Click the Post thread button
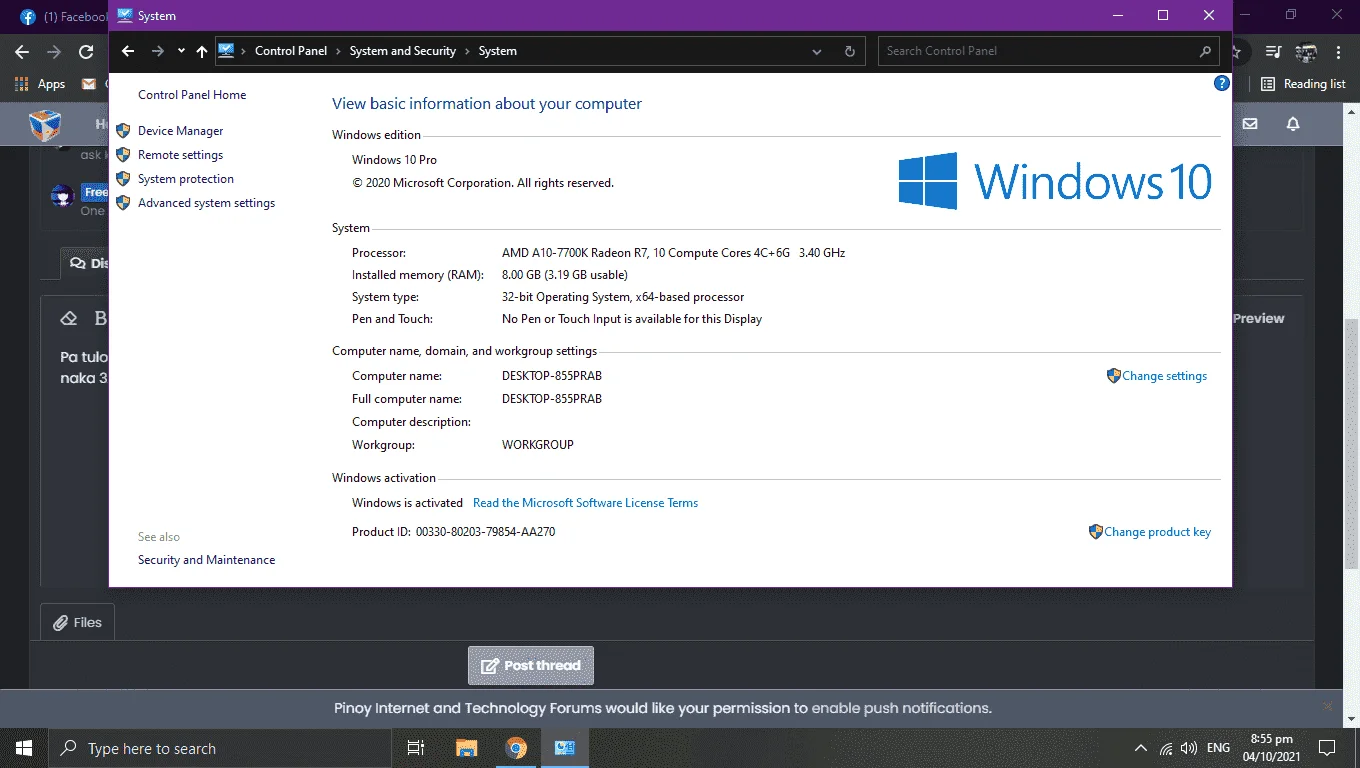 click(531, 665)
